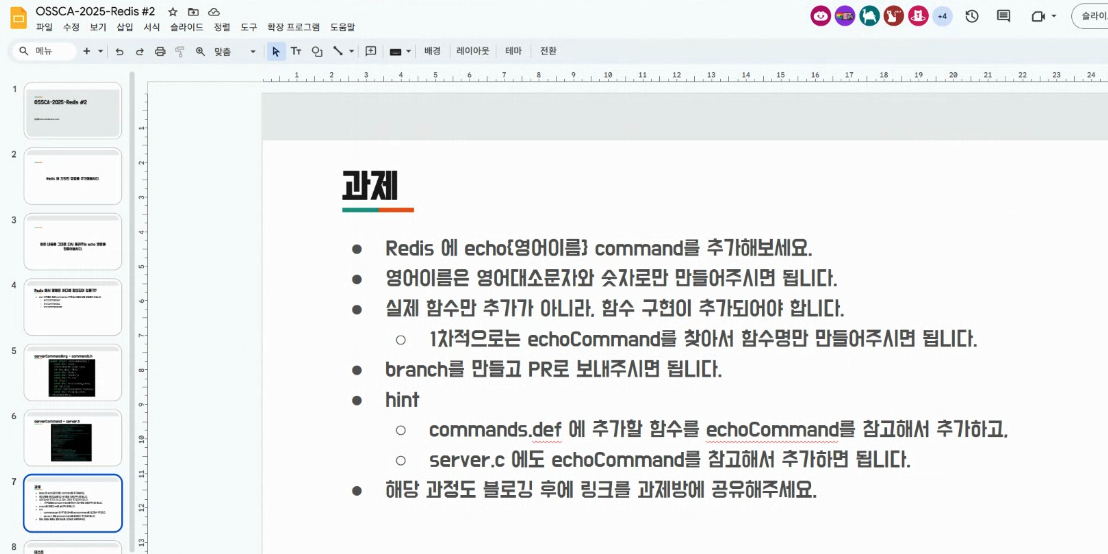
Task: Open the 파일 menu
Action: coord(44,27)
